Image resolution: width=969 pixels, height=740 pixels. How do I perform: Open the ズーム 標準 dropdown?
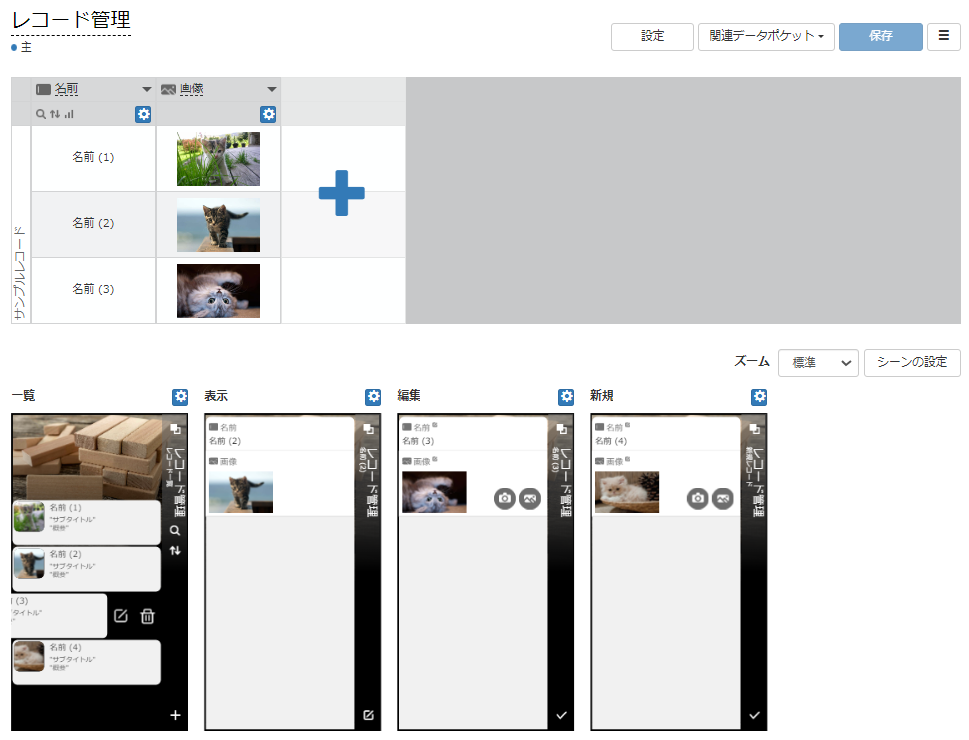818,362
